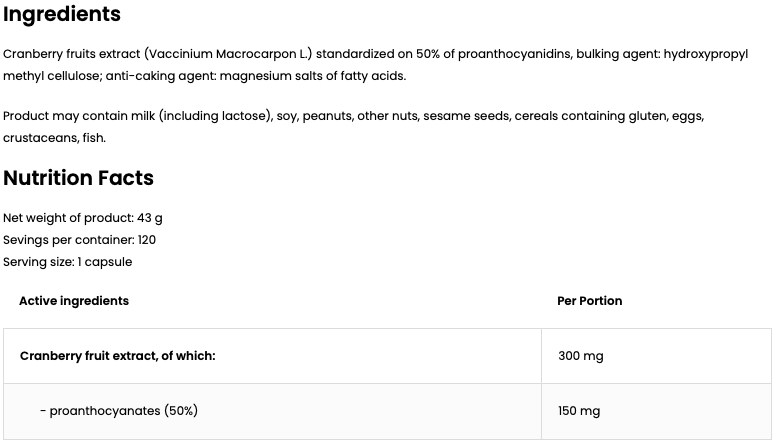This screenshot has height=443, width=775.
Task: Select the 'Cranberry fruit extract, of which:' row
Action: point(118,356)
